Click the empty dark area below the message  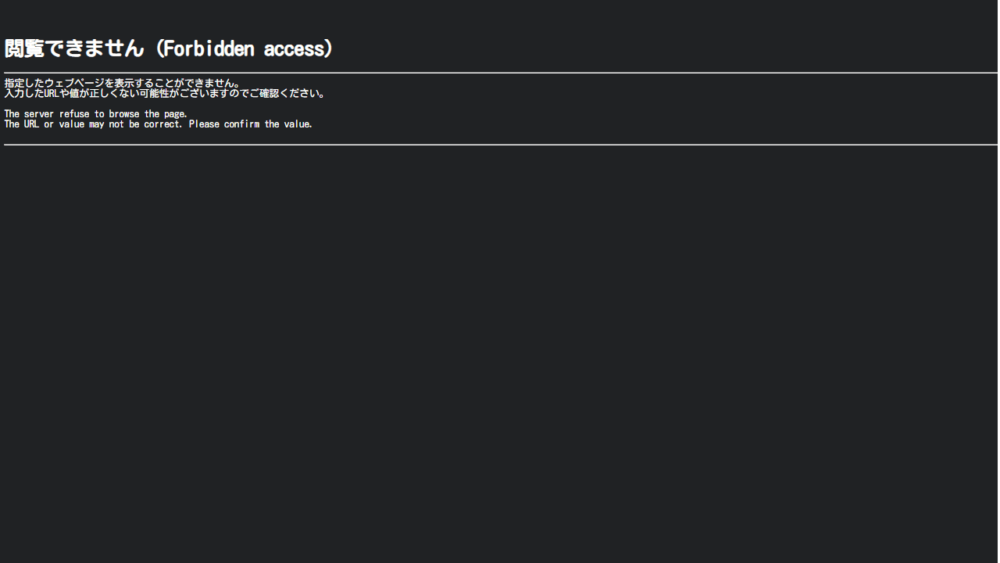500,350
